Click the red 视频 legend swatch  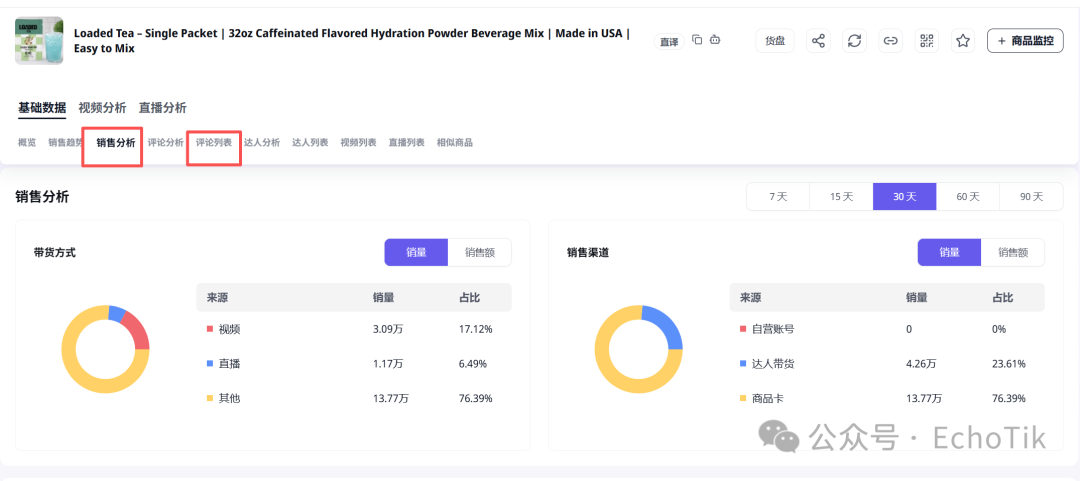tap(209, 329)
